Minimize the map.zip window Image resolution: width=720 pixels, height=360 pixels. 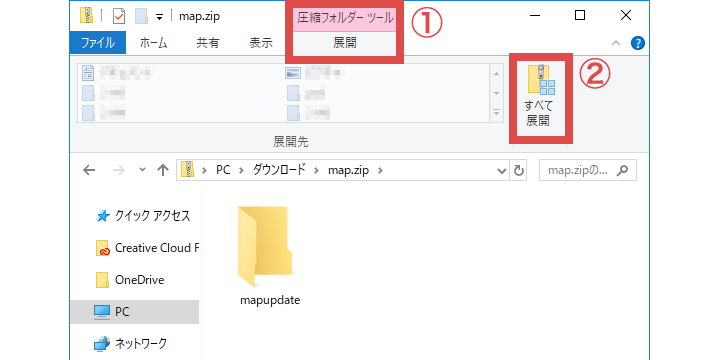pyautogui.click(x=534, y=16)
